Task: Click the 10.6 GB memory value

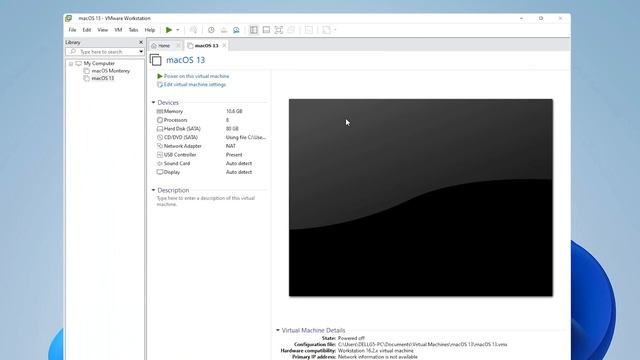Action: pos(234,111)
